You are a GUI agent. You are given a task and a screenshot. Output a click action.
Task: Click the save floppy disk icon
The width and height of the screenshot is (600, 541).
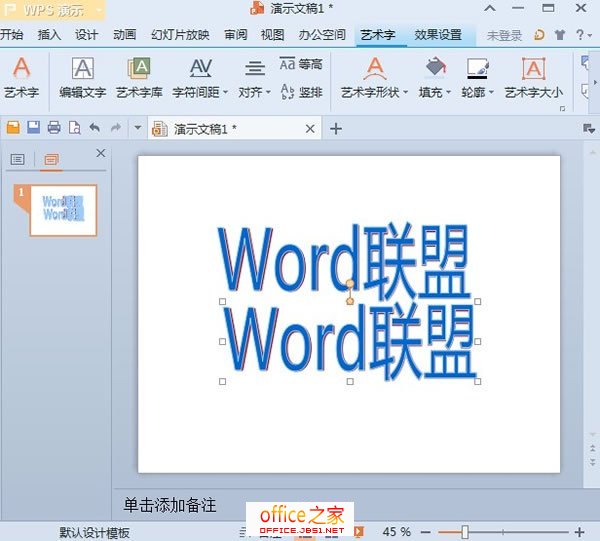pyautogui.click(x=34, y=127)
